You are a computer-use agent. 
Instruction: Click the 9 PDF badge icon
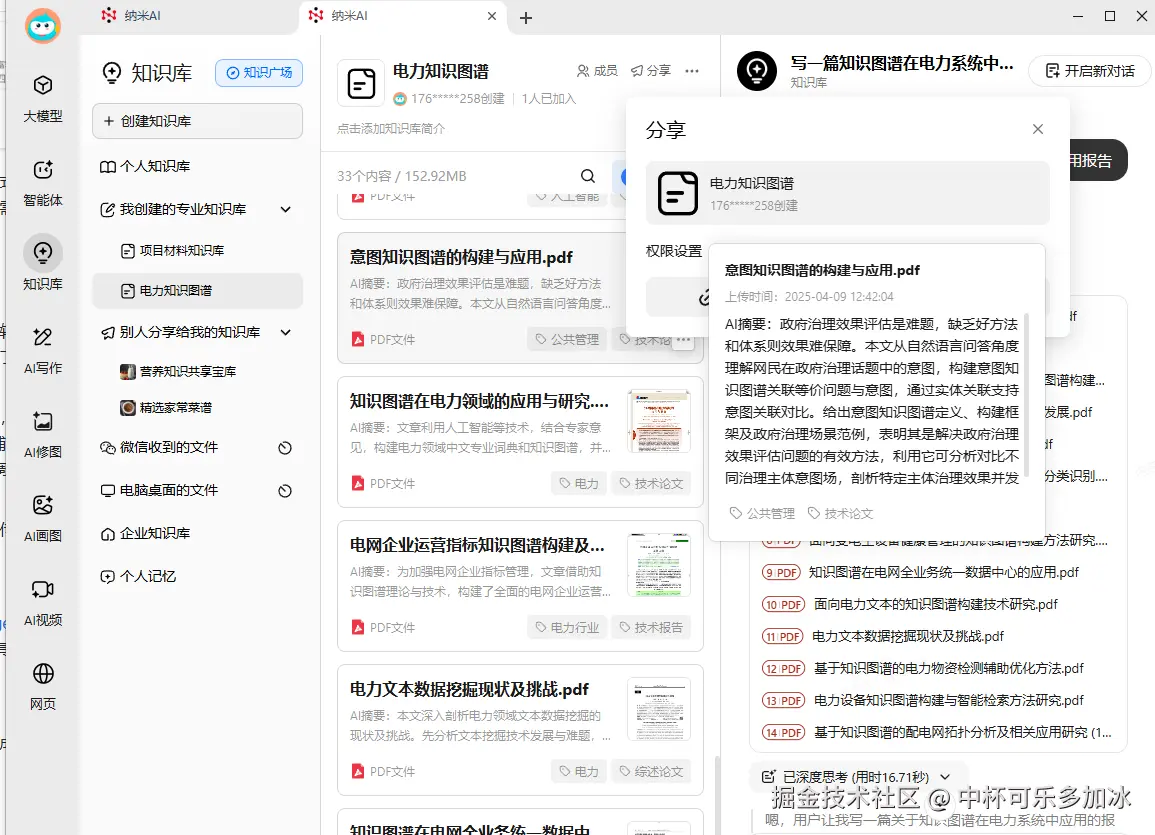[x=781, y=573]
